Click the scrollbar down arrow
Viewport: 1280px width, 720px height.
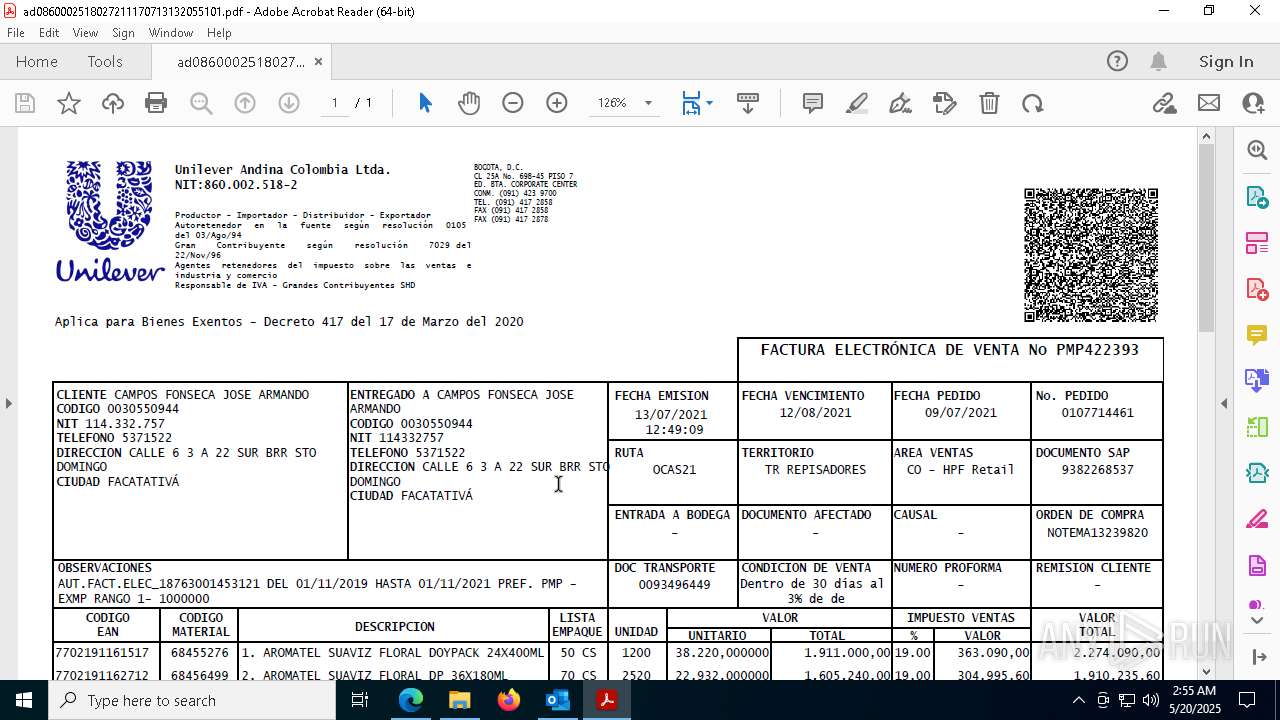click(x=1206, y=671)
